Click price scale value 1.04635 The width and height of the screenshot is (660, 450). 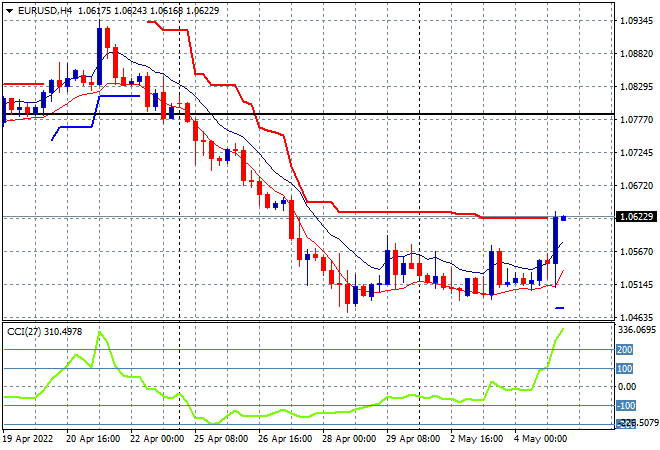pos(637,317)
